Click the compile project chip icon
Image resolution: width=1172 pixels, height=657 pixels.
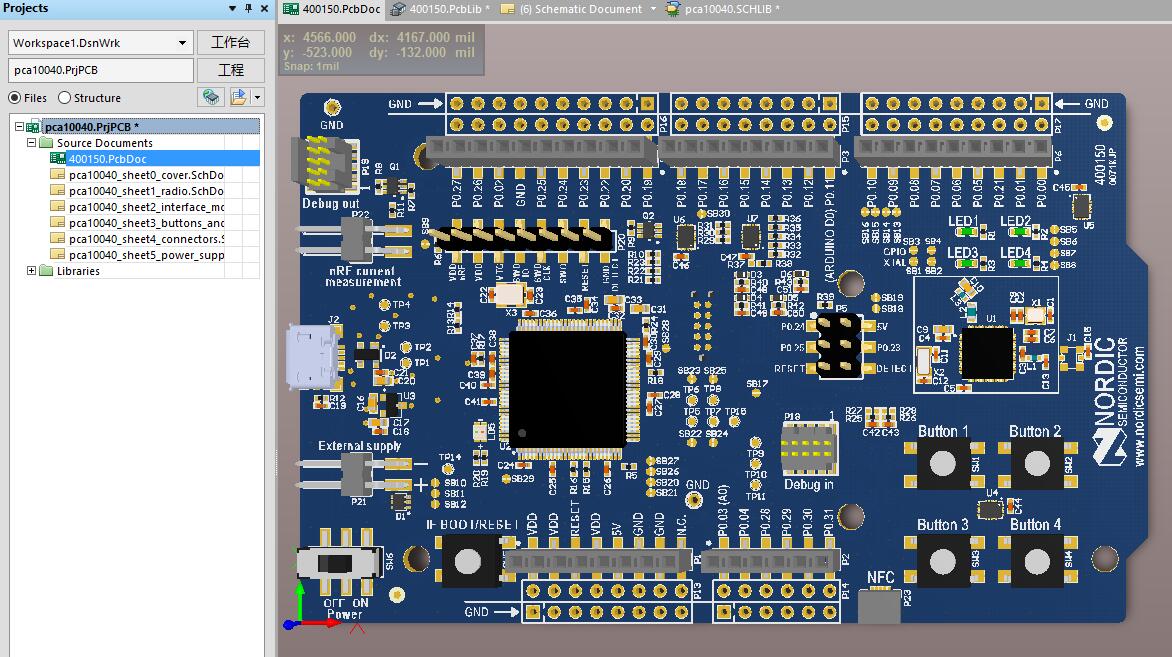(210, 97)
